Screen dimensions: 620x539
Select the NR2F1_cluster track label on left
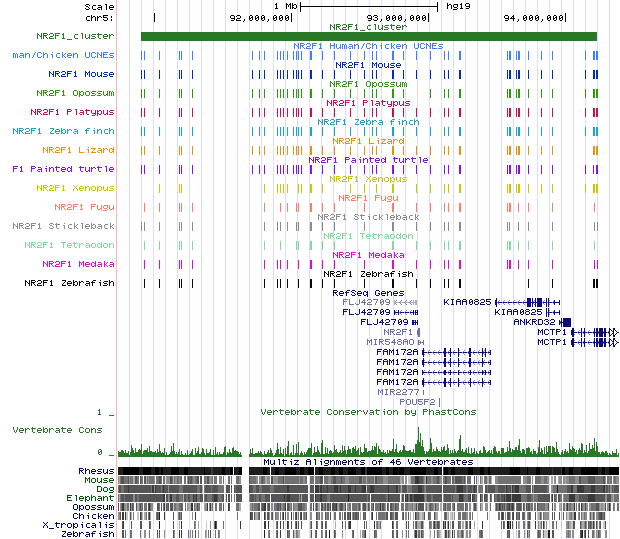[74, 36]
